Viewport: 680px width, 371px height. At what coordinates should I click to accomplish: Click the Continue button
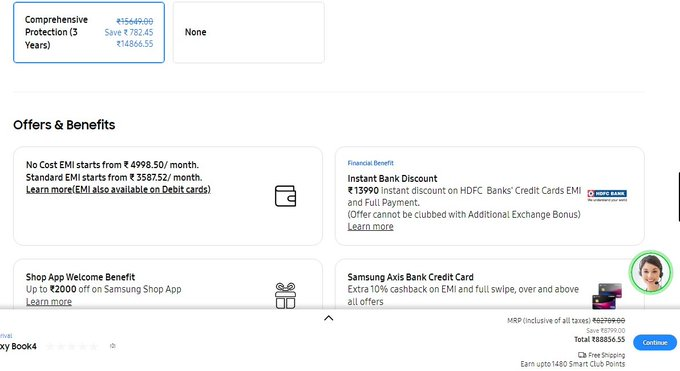click(x=655, y=342)
